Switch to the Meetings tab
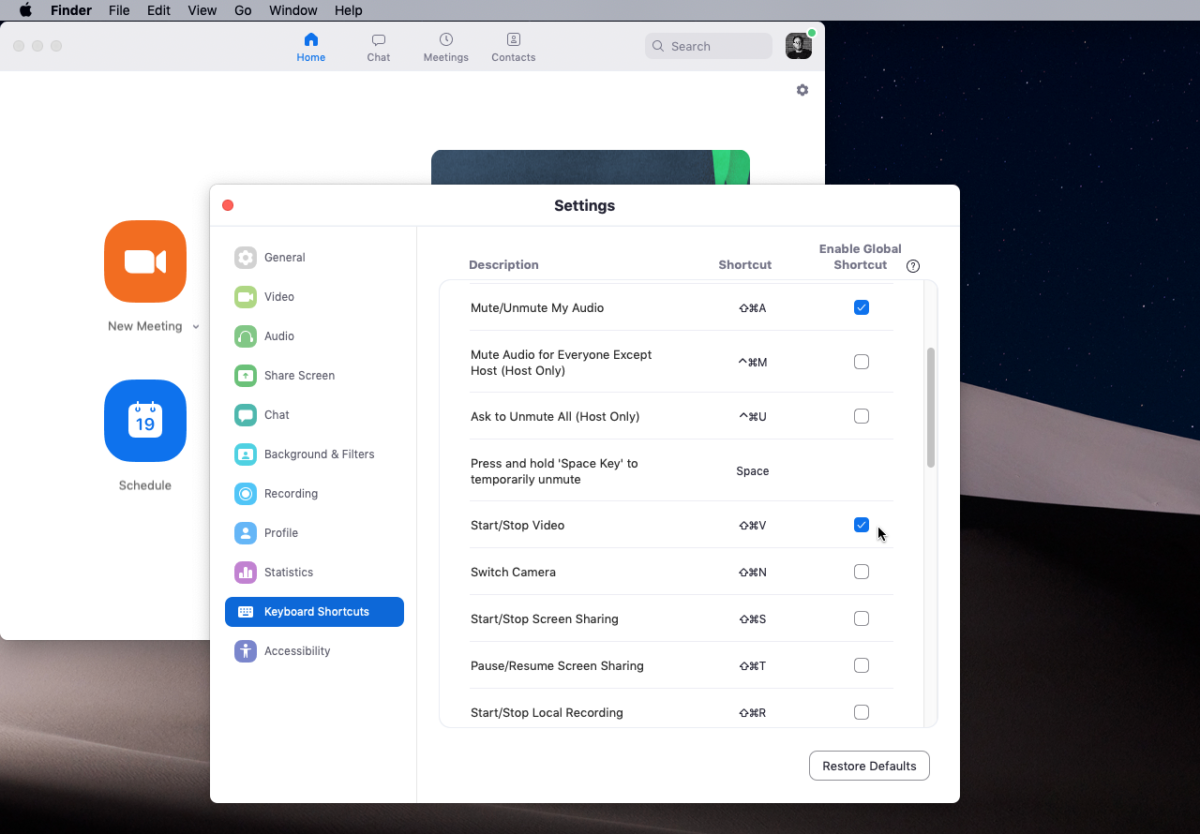The height and width of the screenshot is (834, 1200). (x=446, y=47)
